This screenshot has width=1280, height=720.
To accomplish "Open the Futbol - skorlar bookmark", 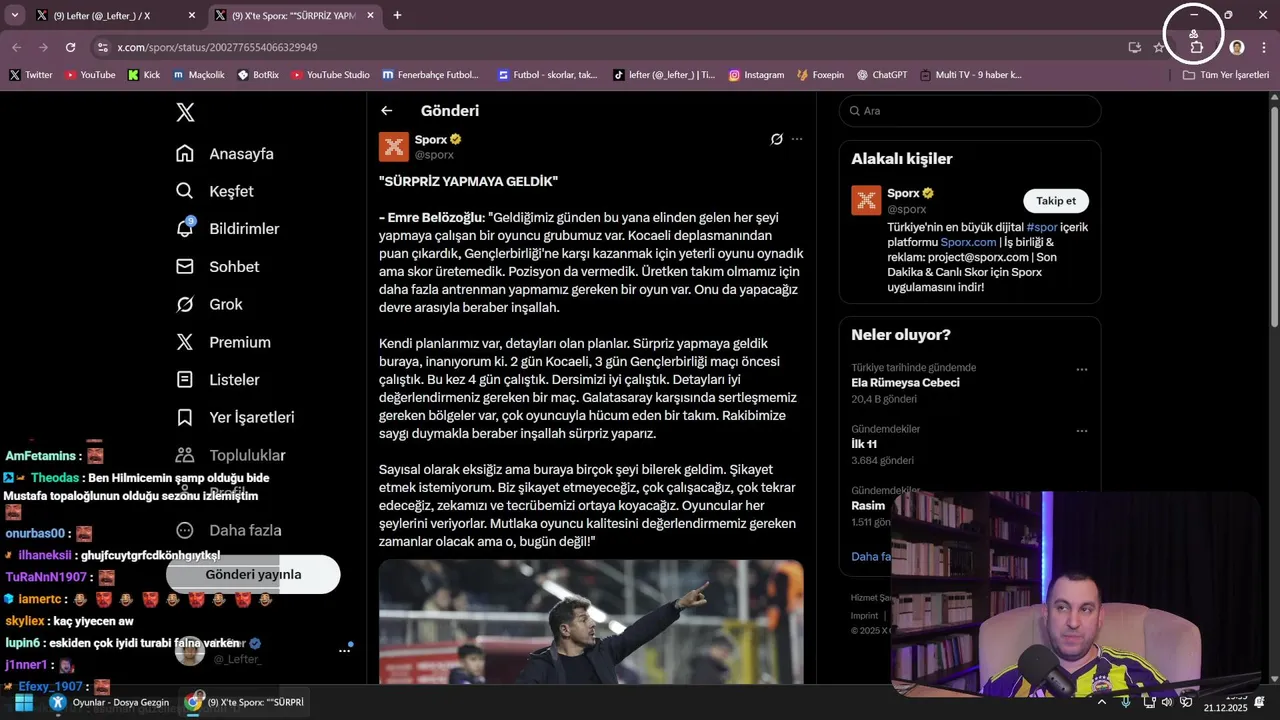I will [547, 75].
